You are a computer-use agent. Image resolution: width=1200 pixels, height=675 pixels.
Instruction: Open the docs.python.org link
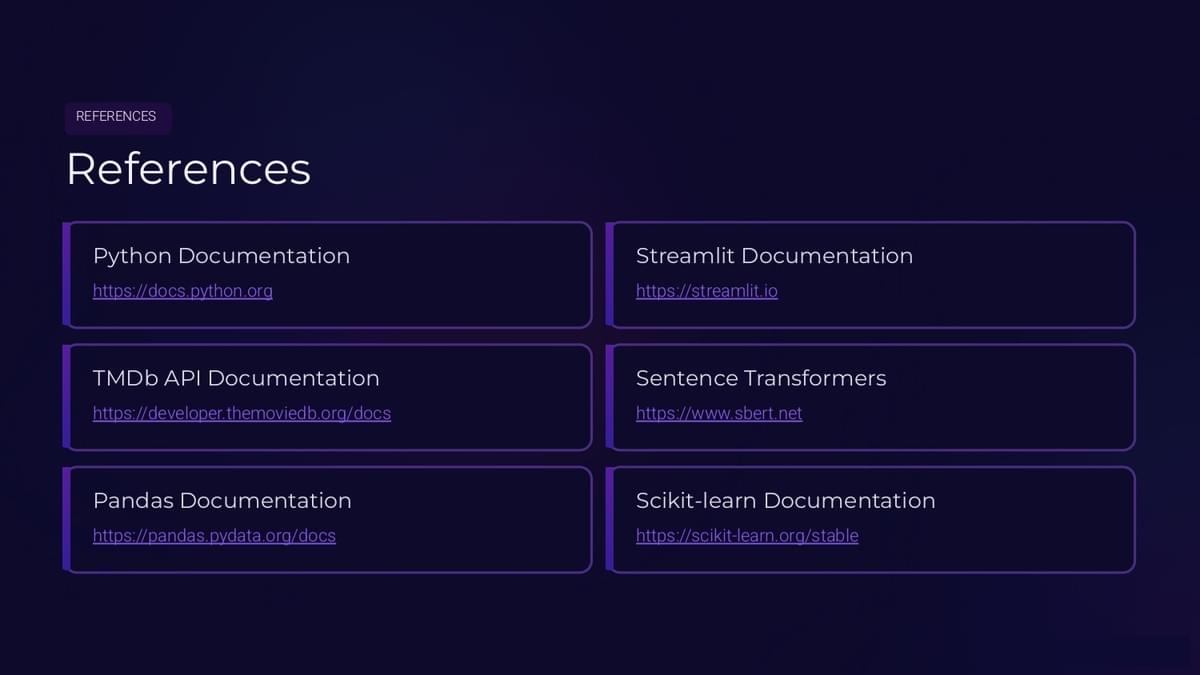(183, 291)
